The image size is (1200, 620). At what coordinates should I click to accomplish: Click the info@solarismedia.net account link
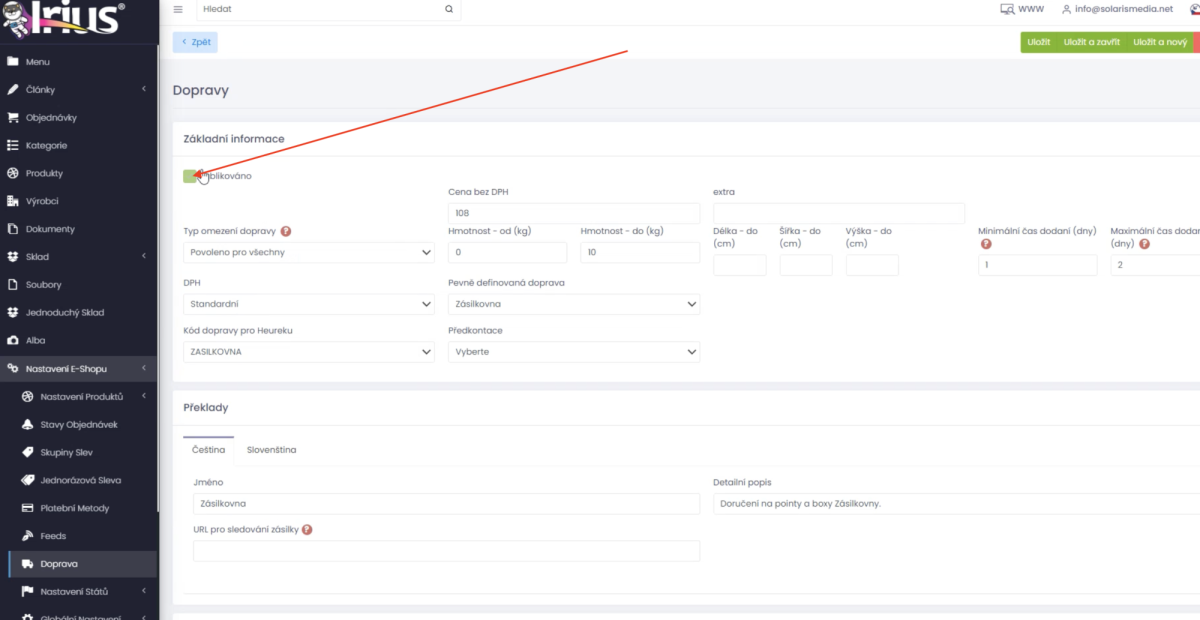(x=1124, y=9)
